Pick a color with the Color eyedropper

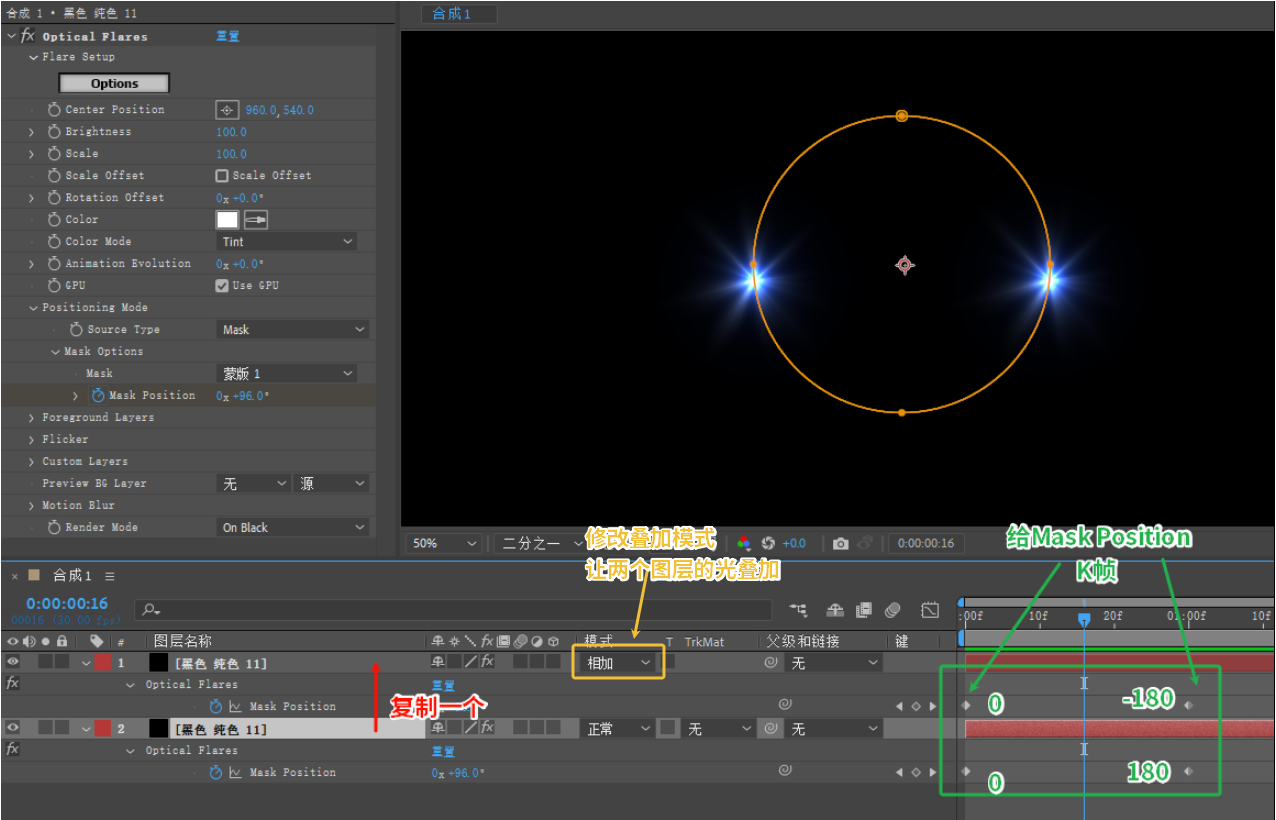tap(256, 219)
